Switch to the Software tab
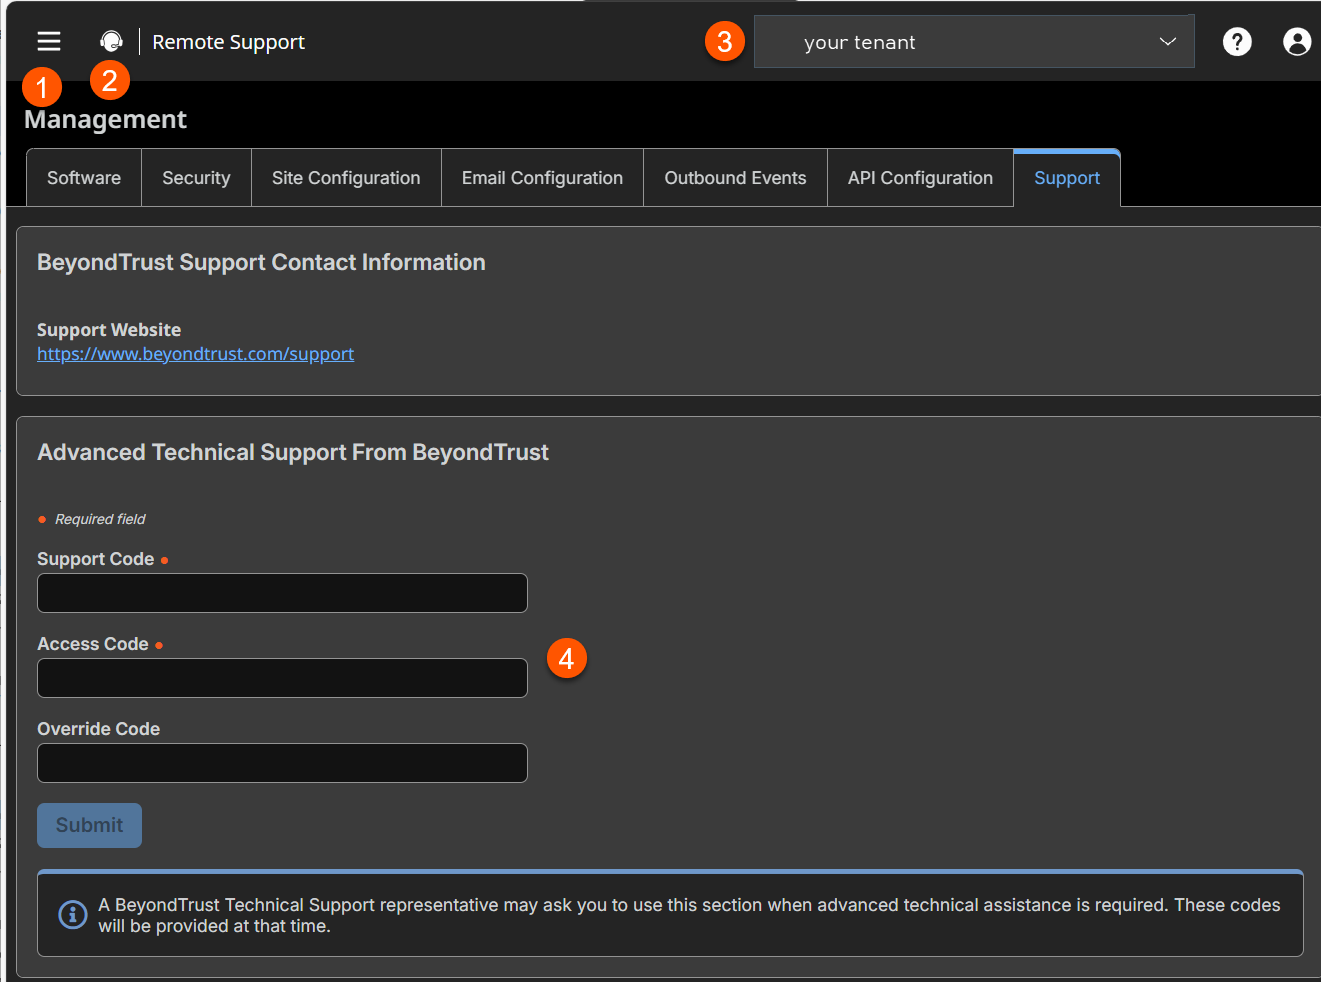 pyautogui.click(x=84, y=178)
